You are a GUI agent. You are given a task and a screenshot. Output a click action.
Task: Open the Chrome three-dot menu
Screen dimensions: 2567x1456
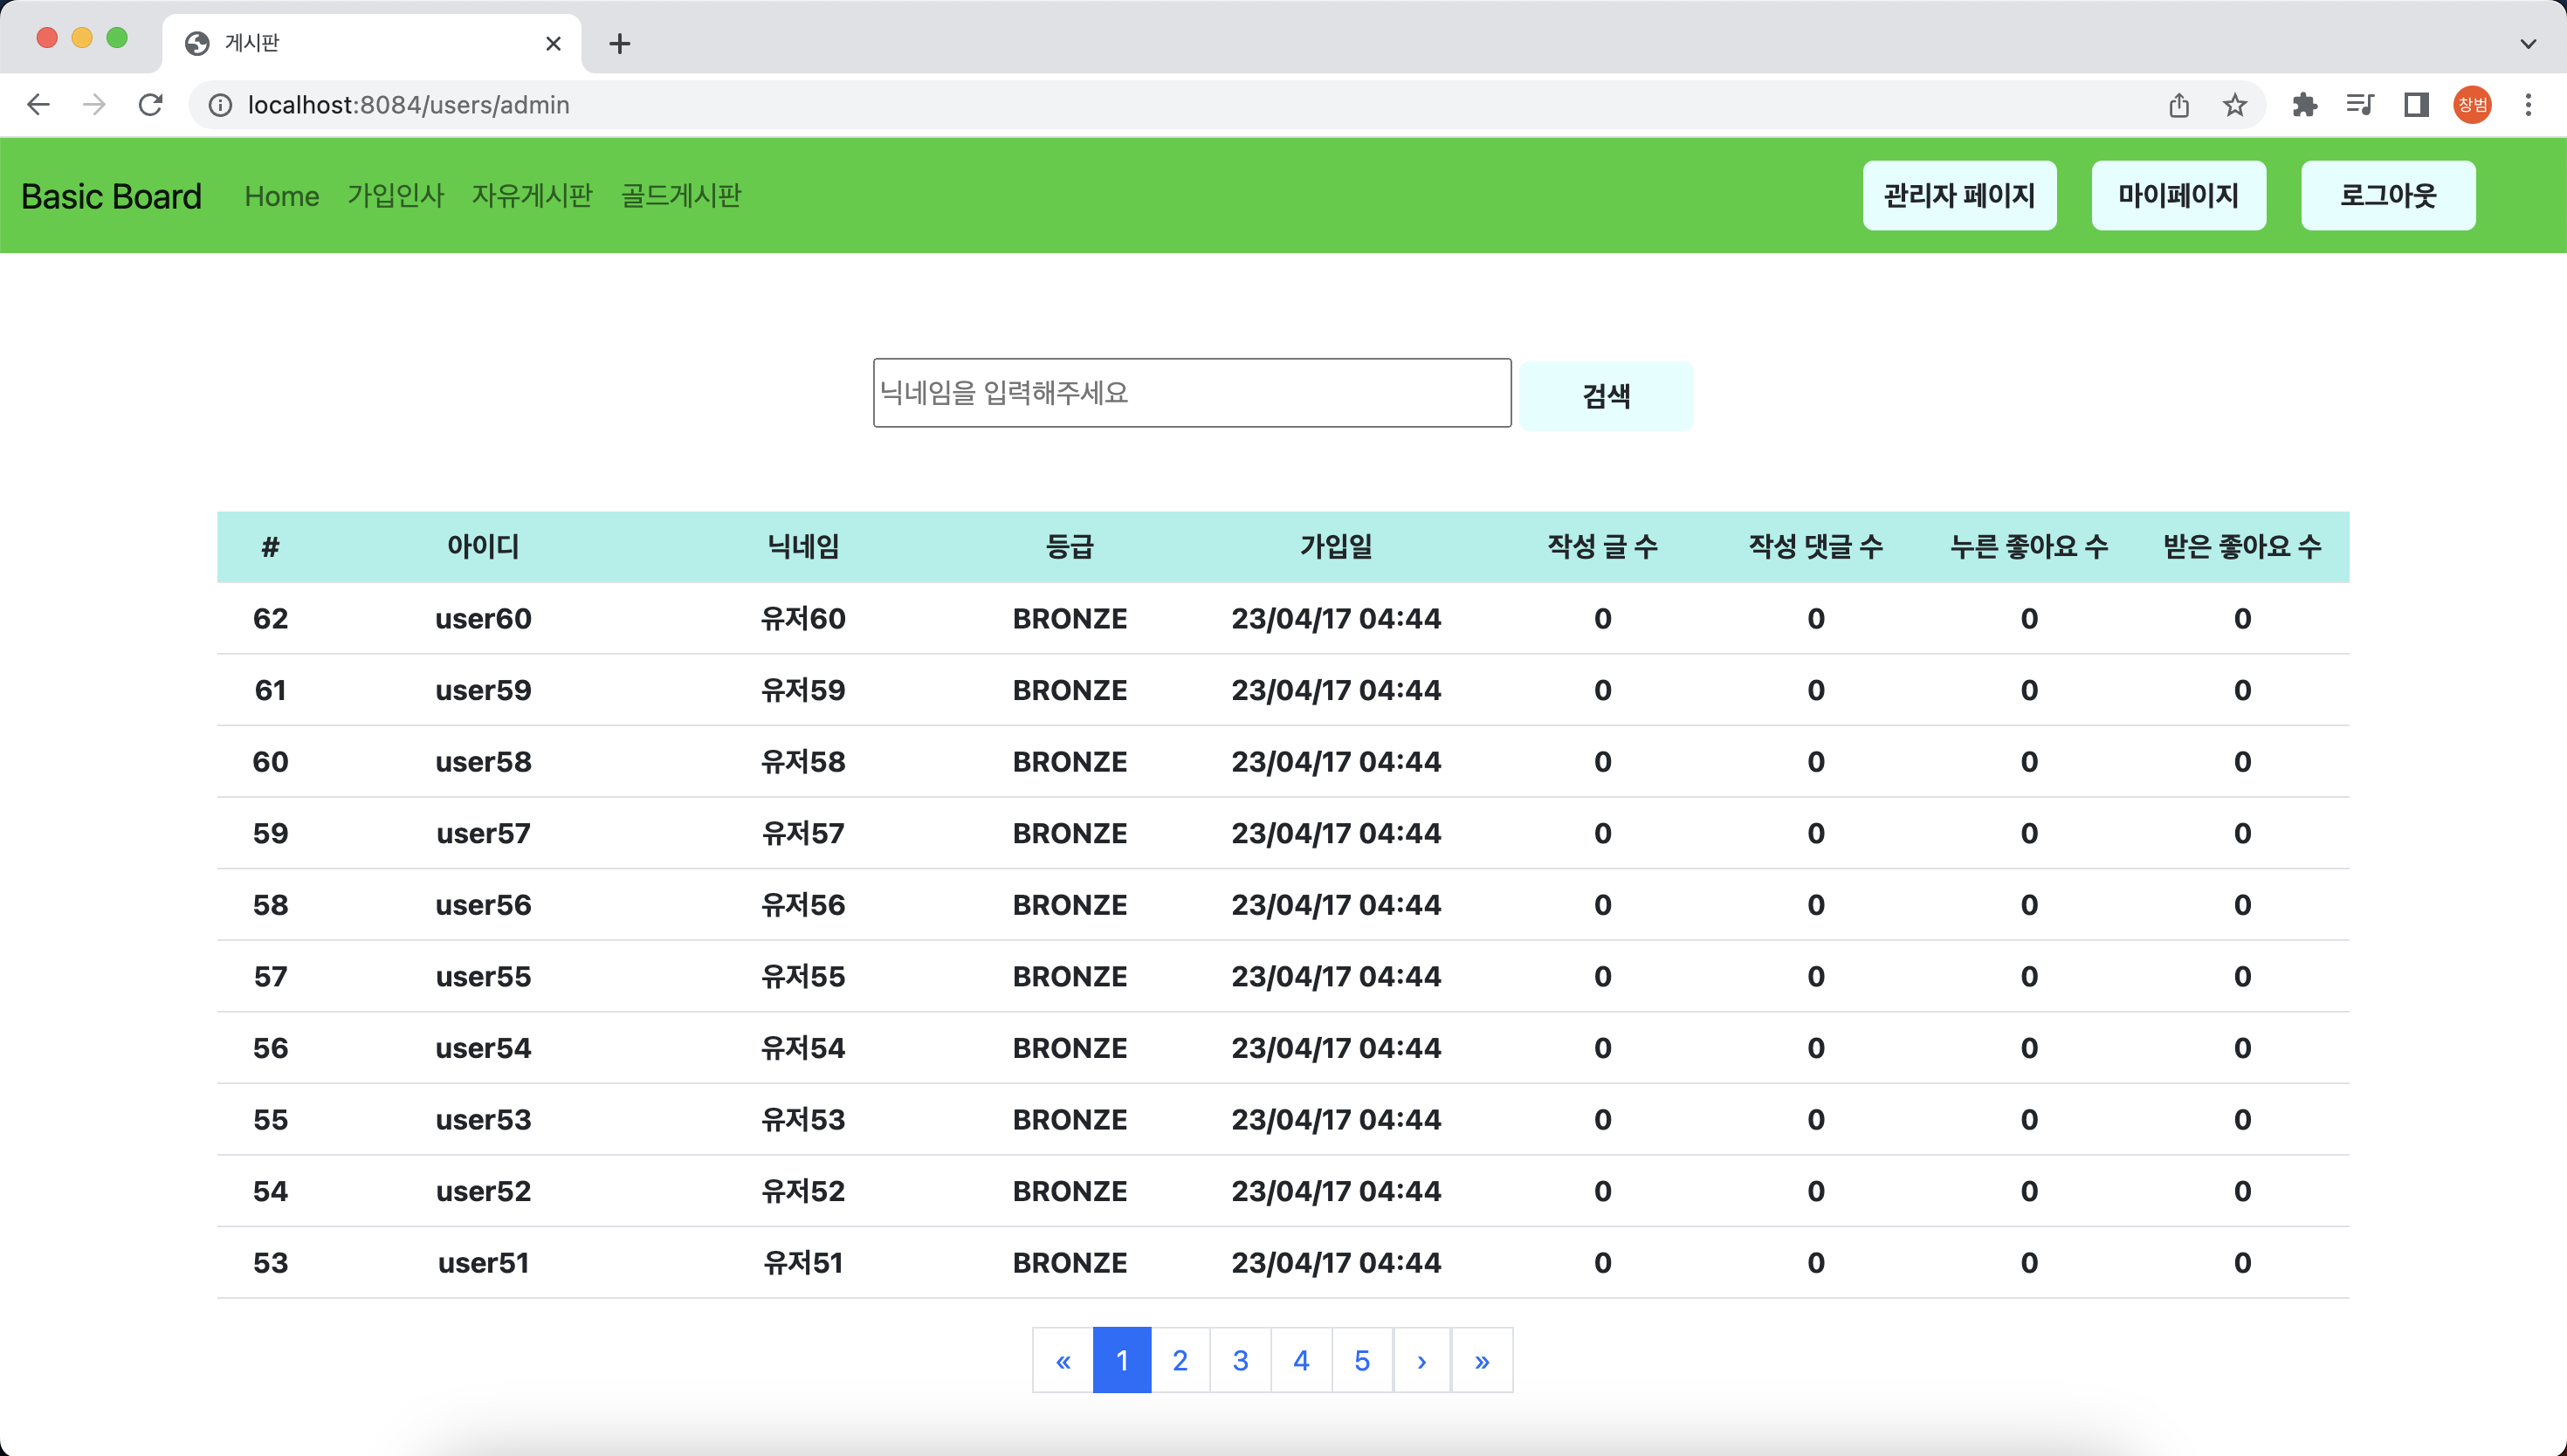pyautogui.click(x=2528, y=105)
